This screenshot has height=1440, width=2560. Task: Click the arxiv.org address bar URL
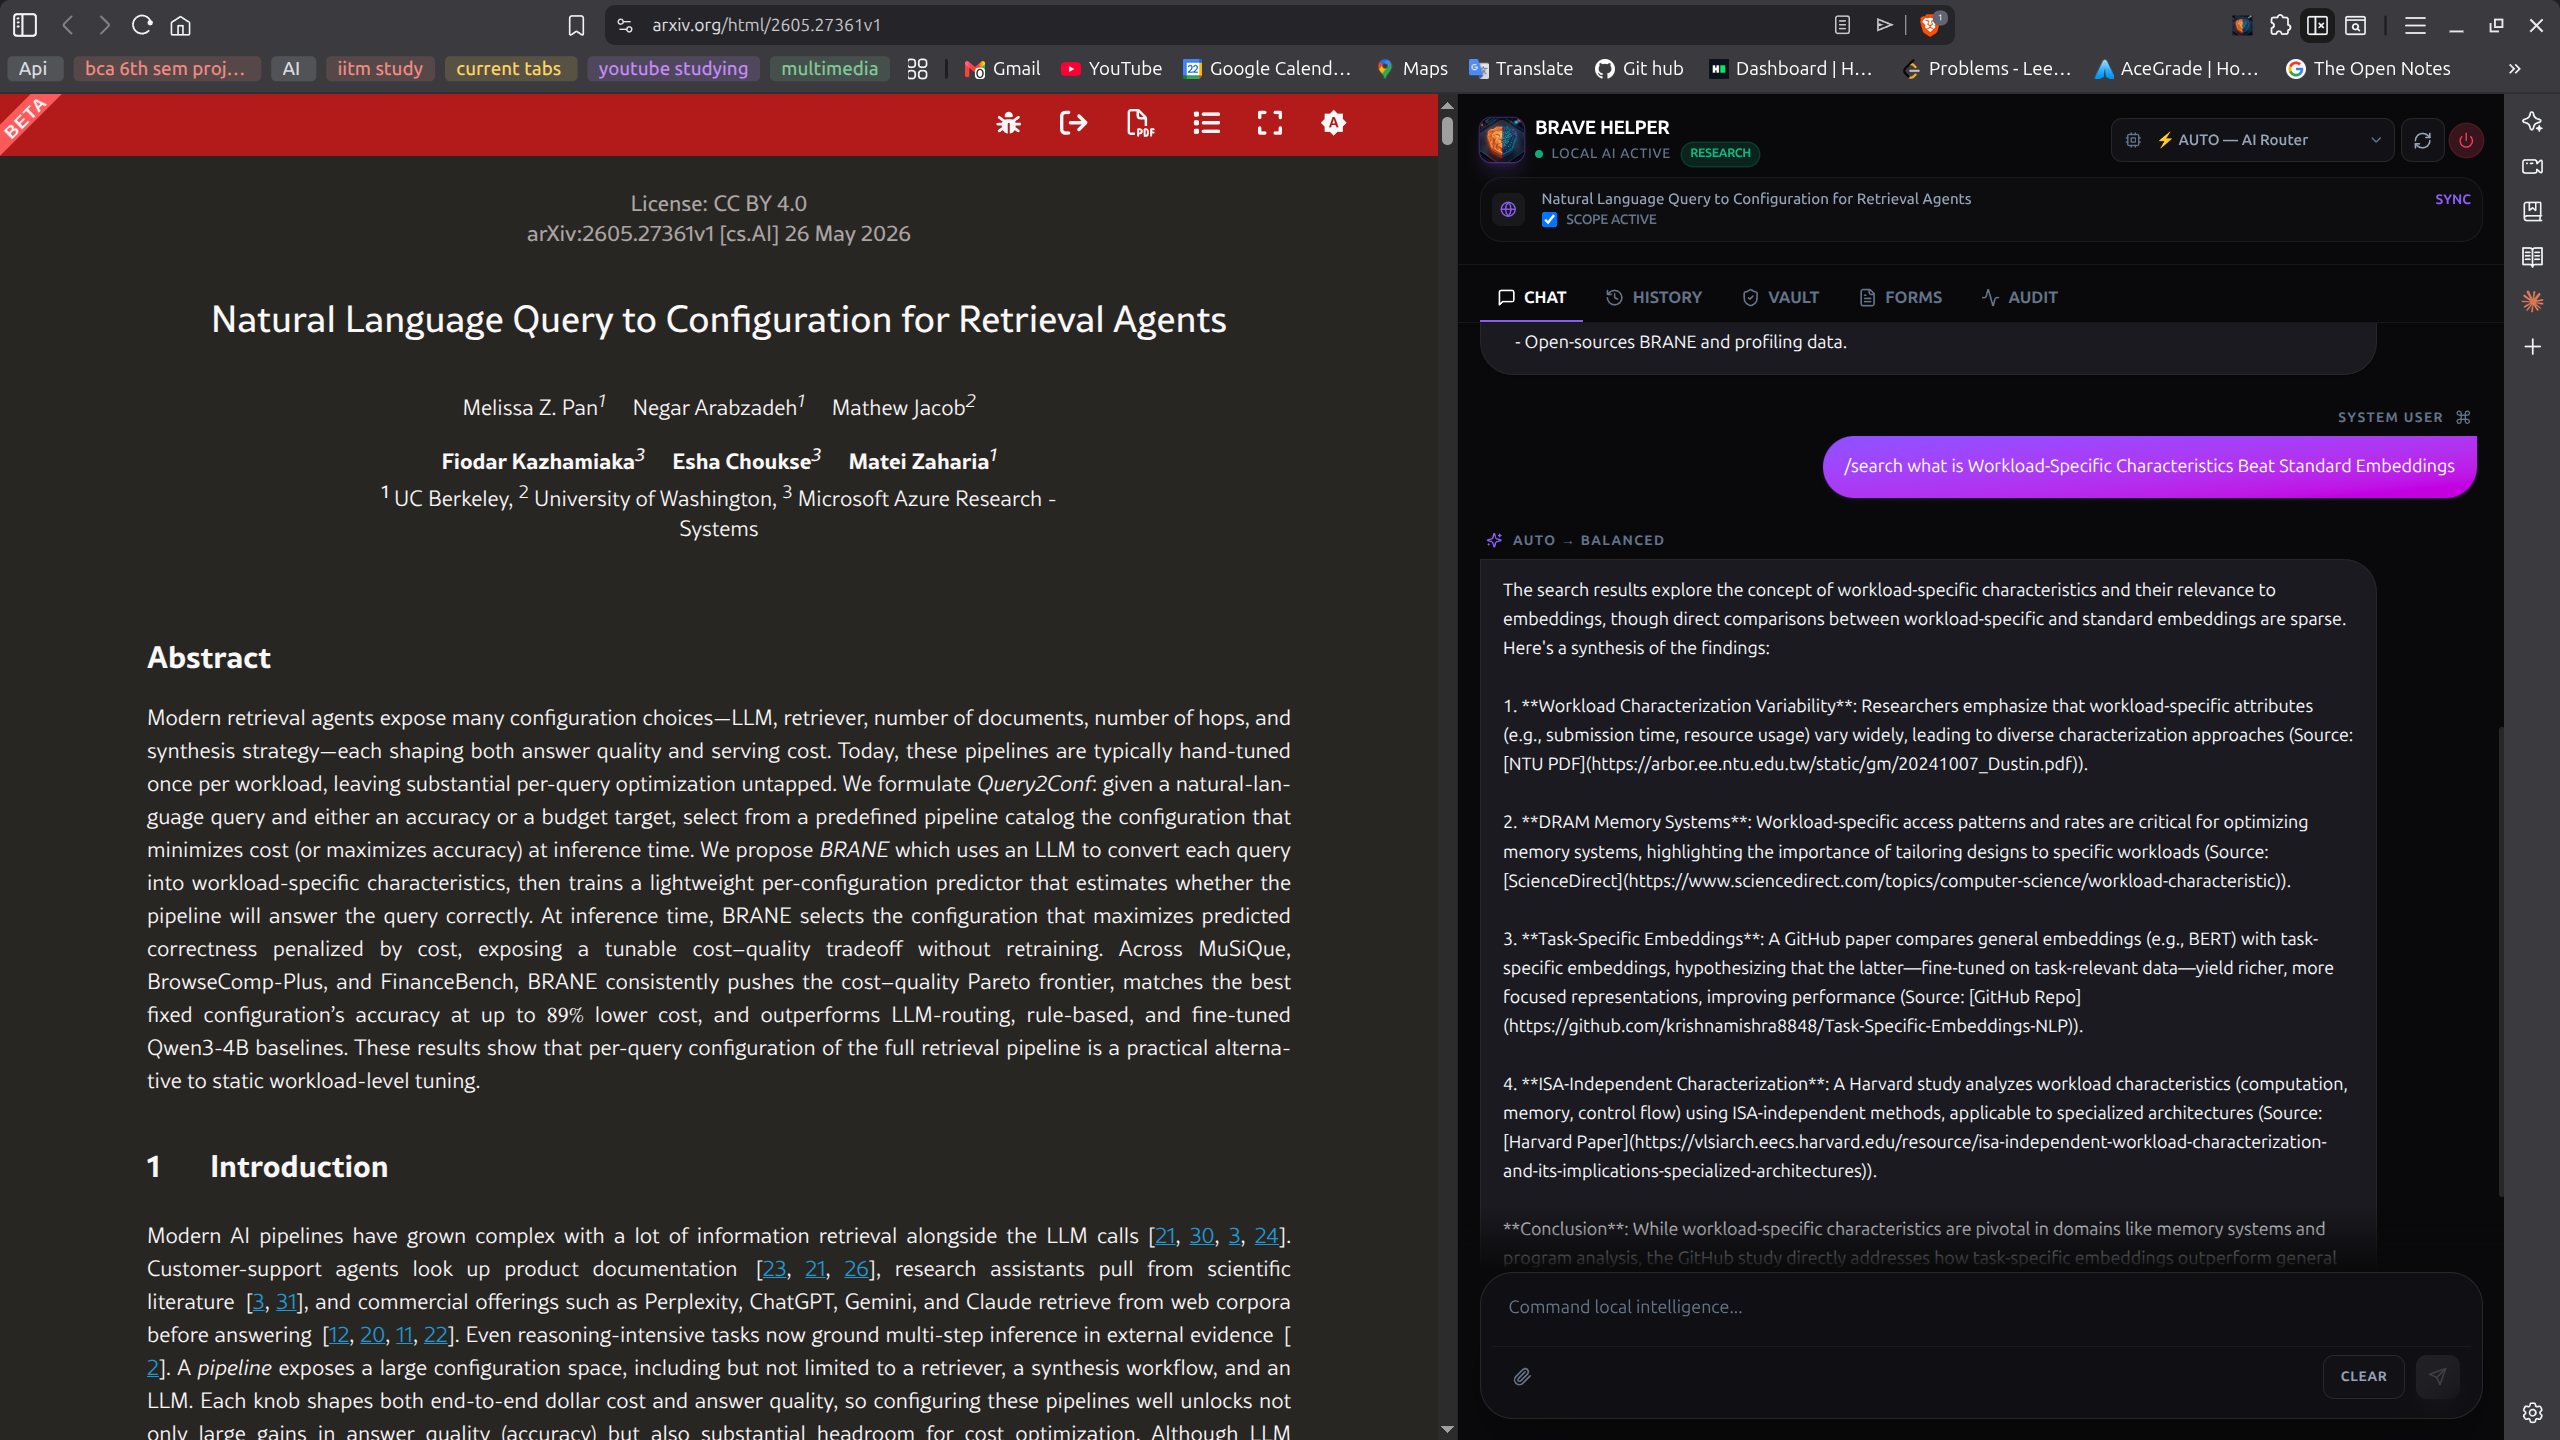[x=766, y=25]
